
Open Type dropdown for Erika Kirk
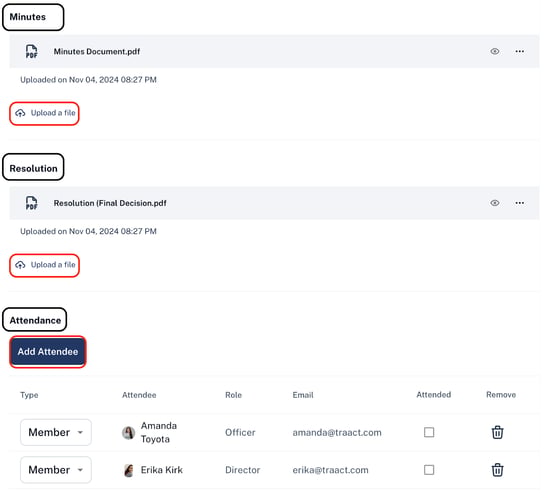click(x=56, y=470)
